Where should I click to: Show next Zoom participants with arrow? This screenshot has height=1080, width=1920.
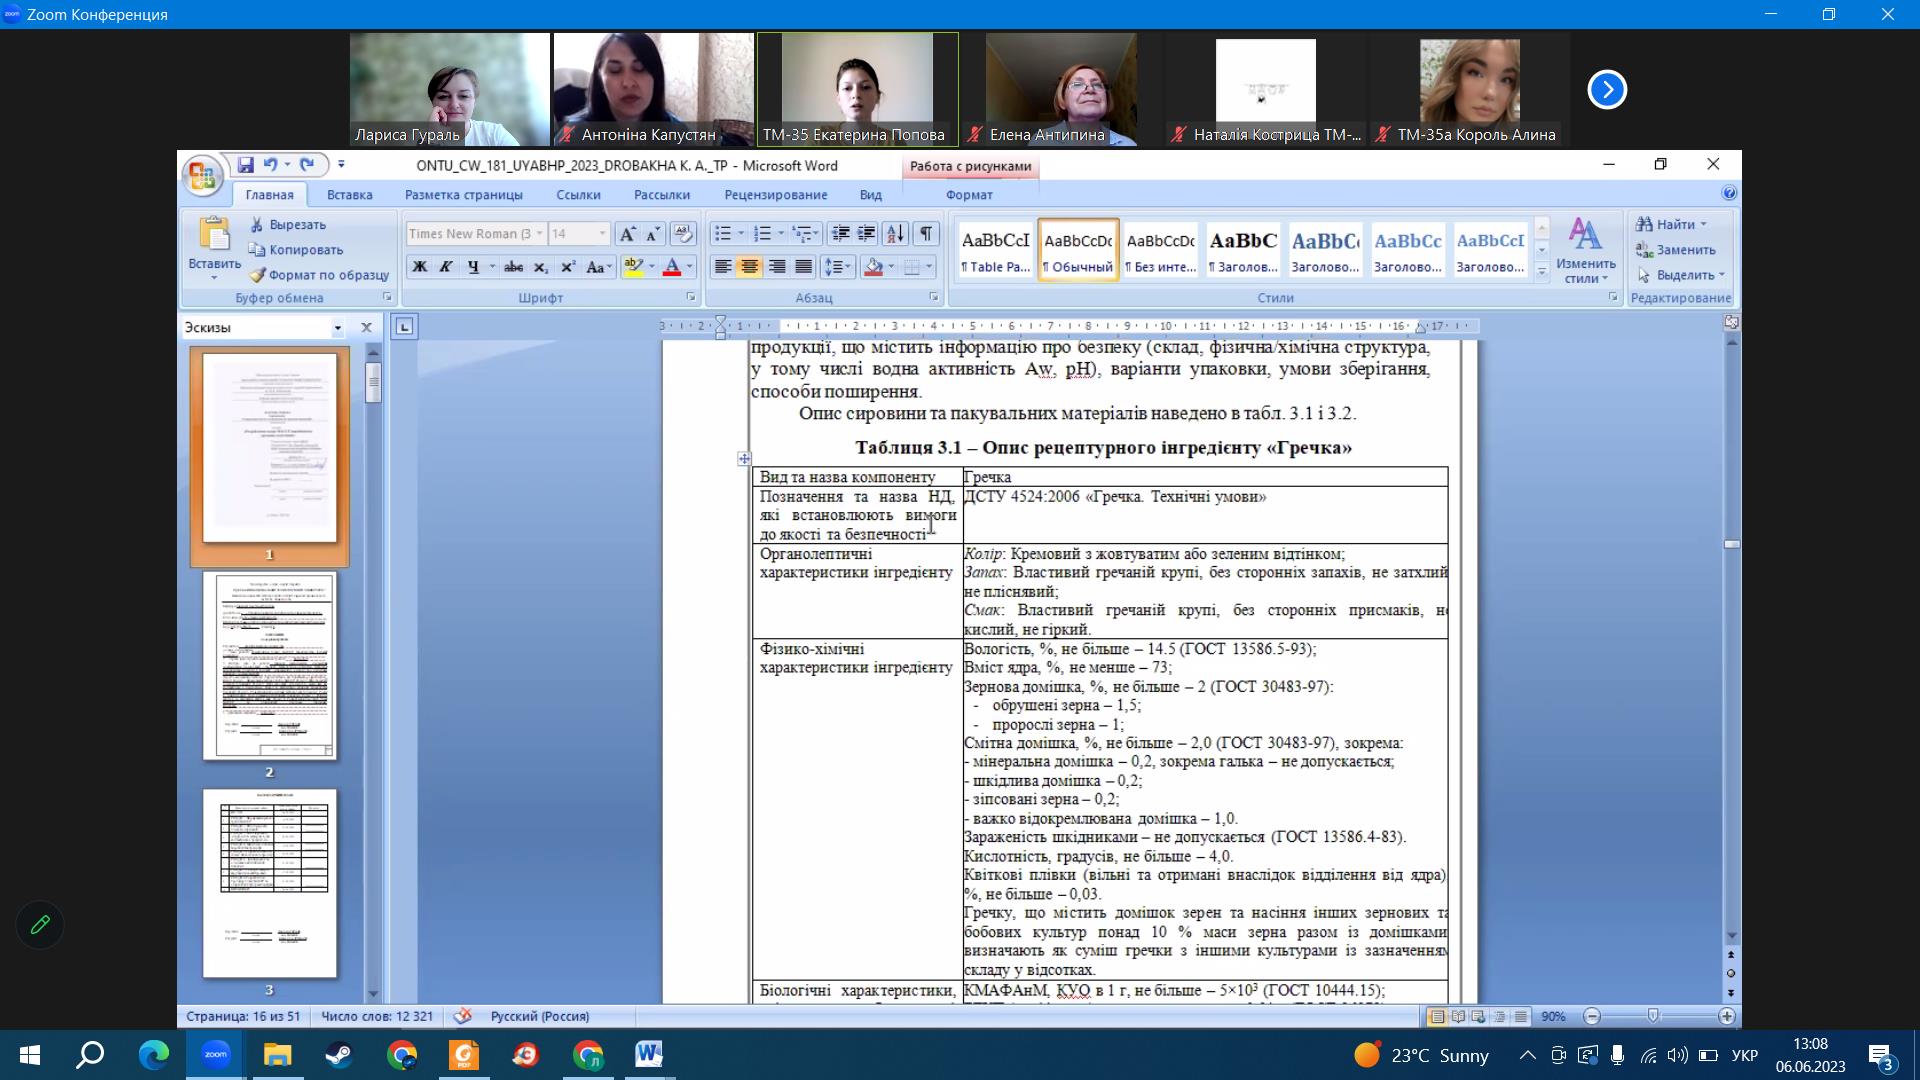(1607, 90)
